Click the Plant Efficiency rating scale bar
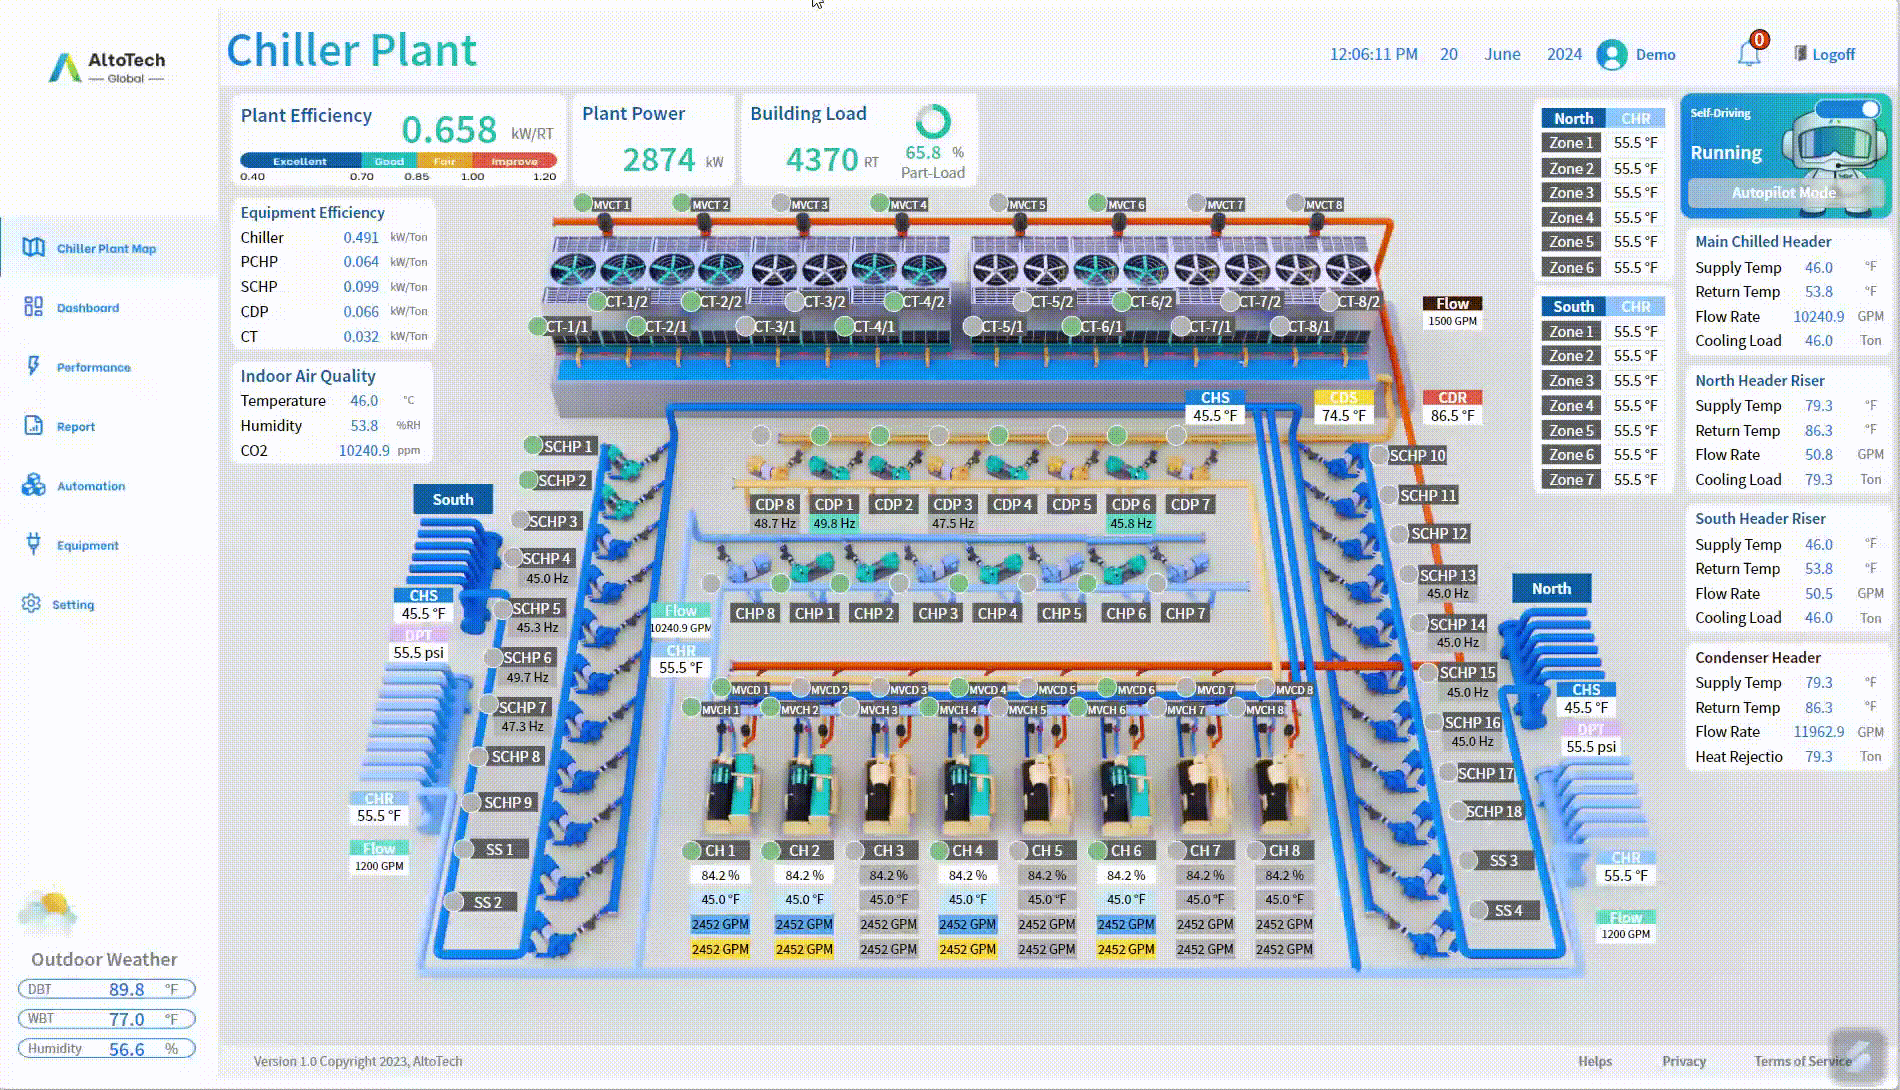 pyautogui.click(x=398, y=160)
